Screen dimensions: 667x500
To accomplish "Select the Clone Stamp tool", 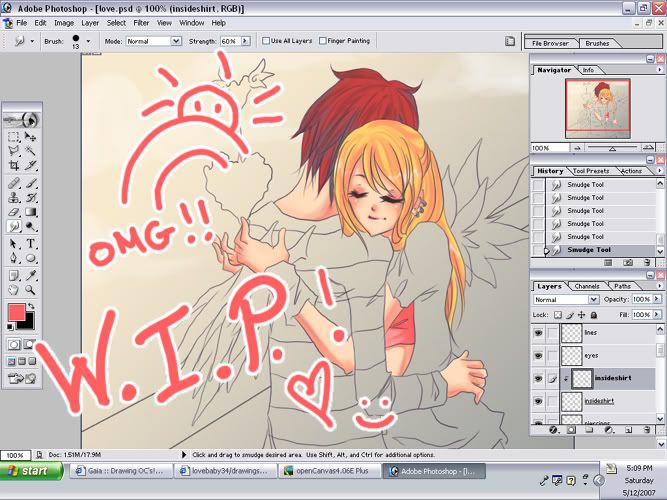I will coord(14,197).
